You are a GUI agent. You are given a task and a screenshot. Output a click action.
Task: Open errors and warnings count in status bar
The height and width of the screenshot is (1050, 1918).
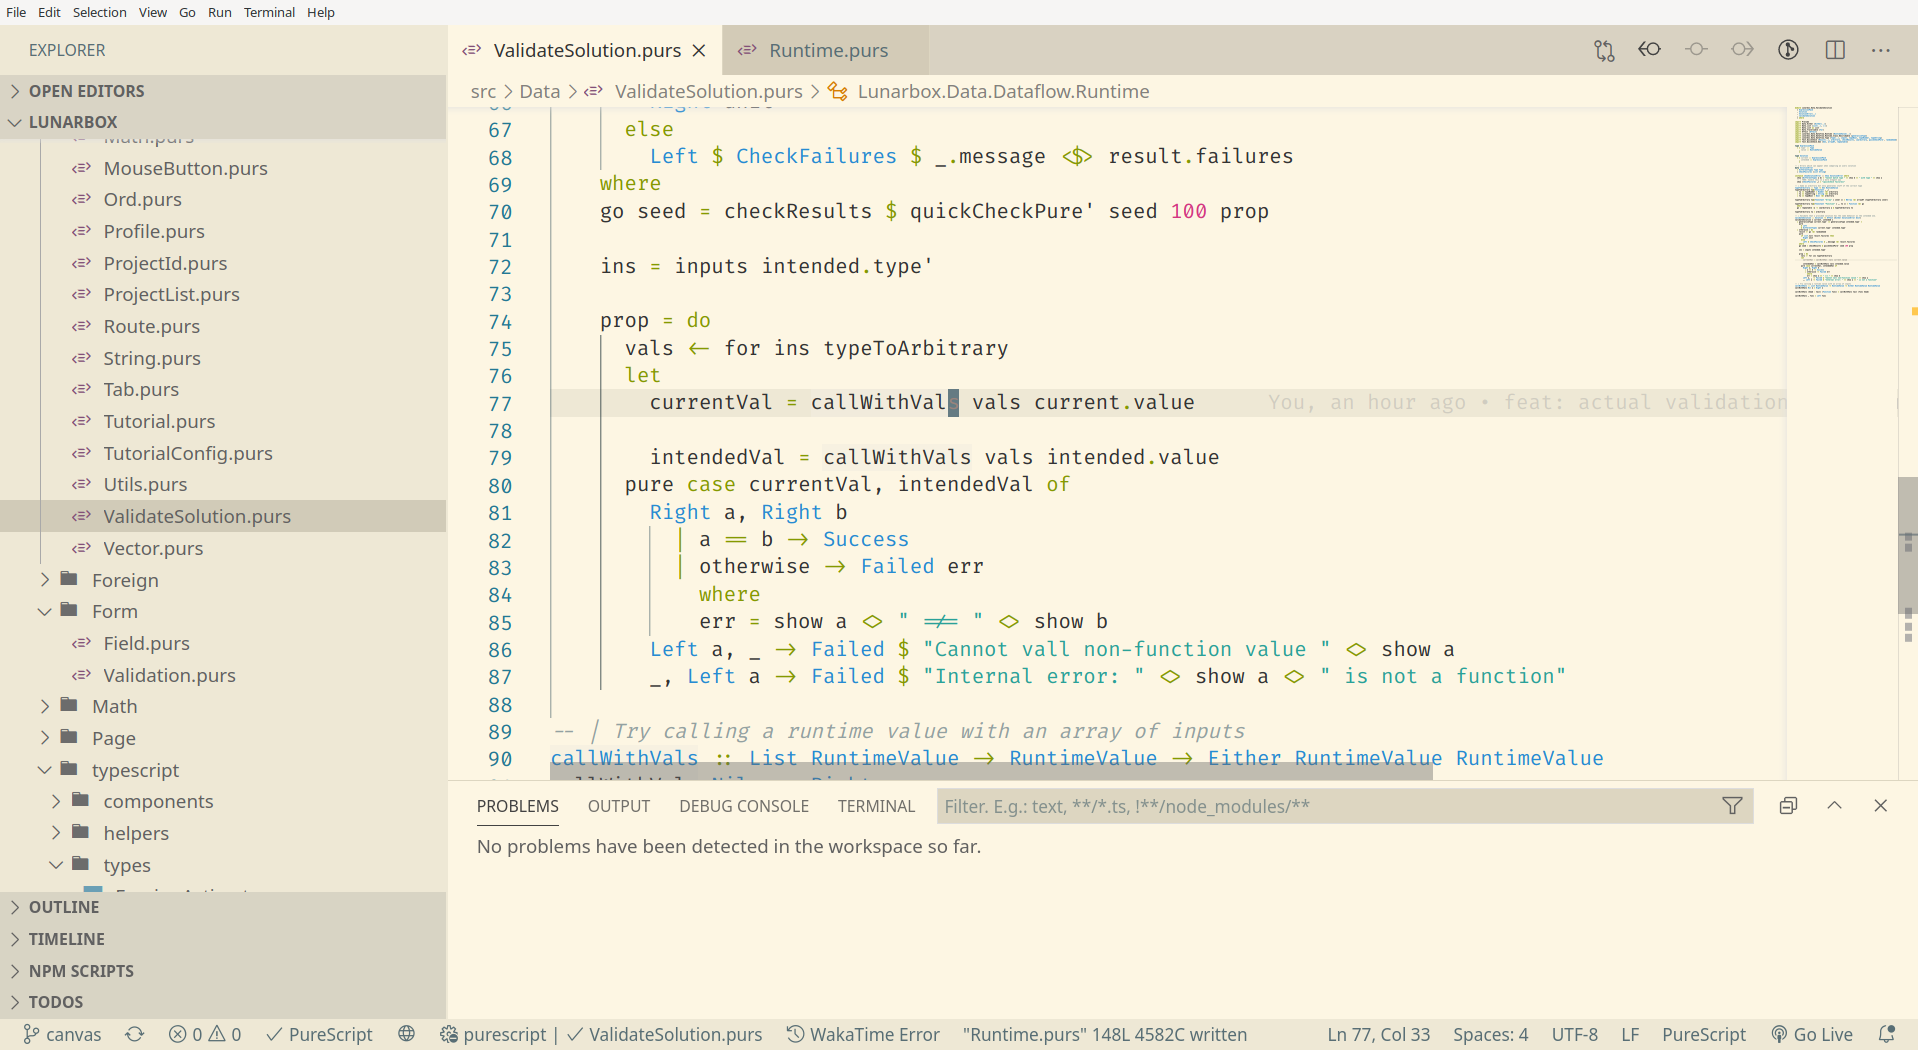pos(205,1034)
